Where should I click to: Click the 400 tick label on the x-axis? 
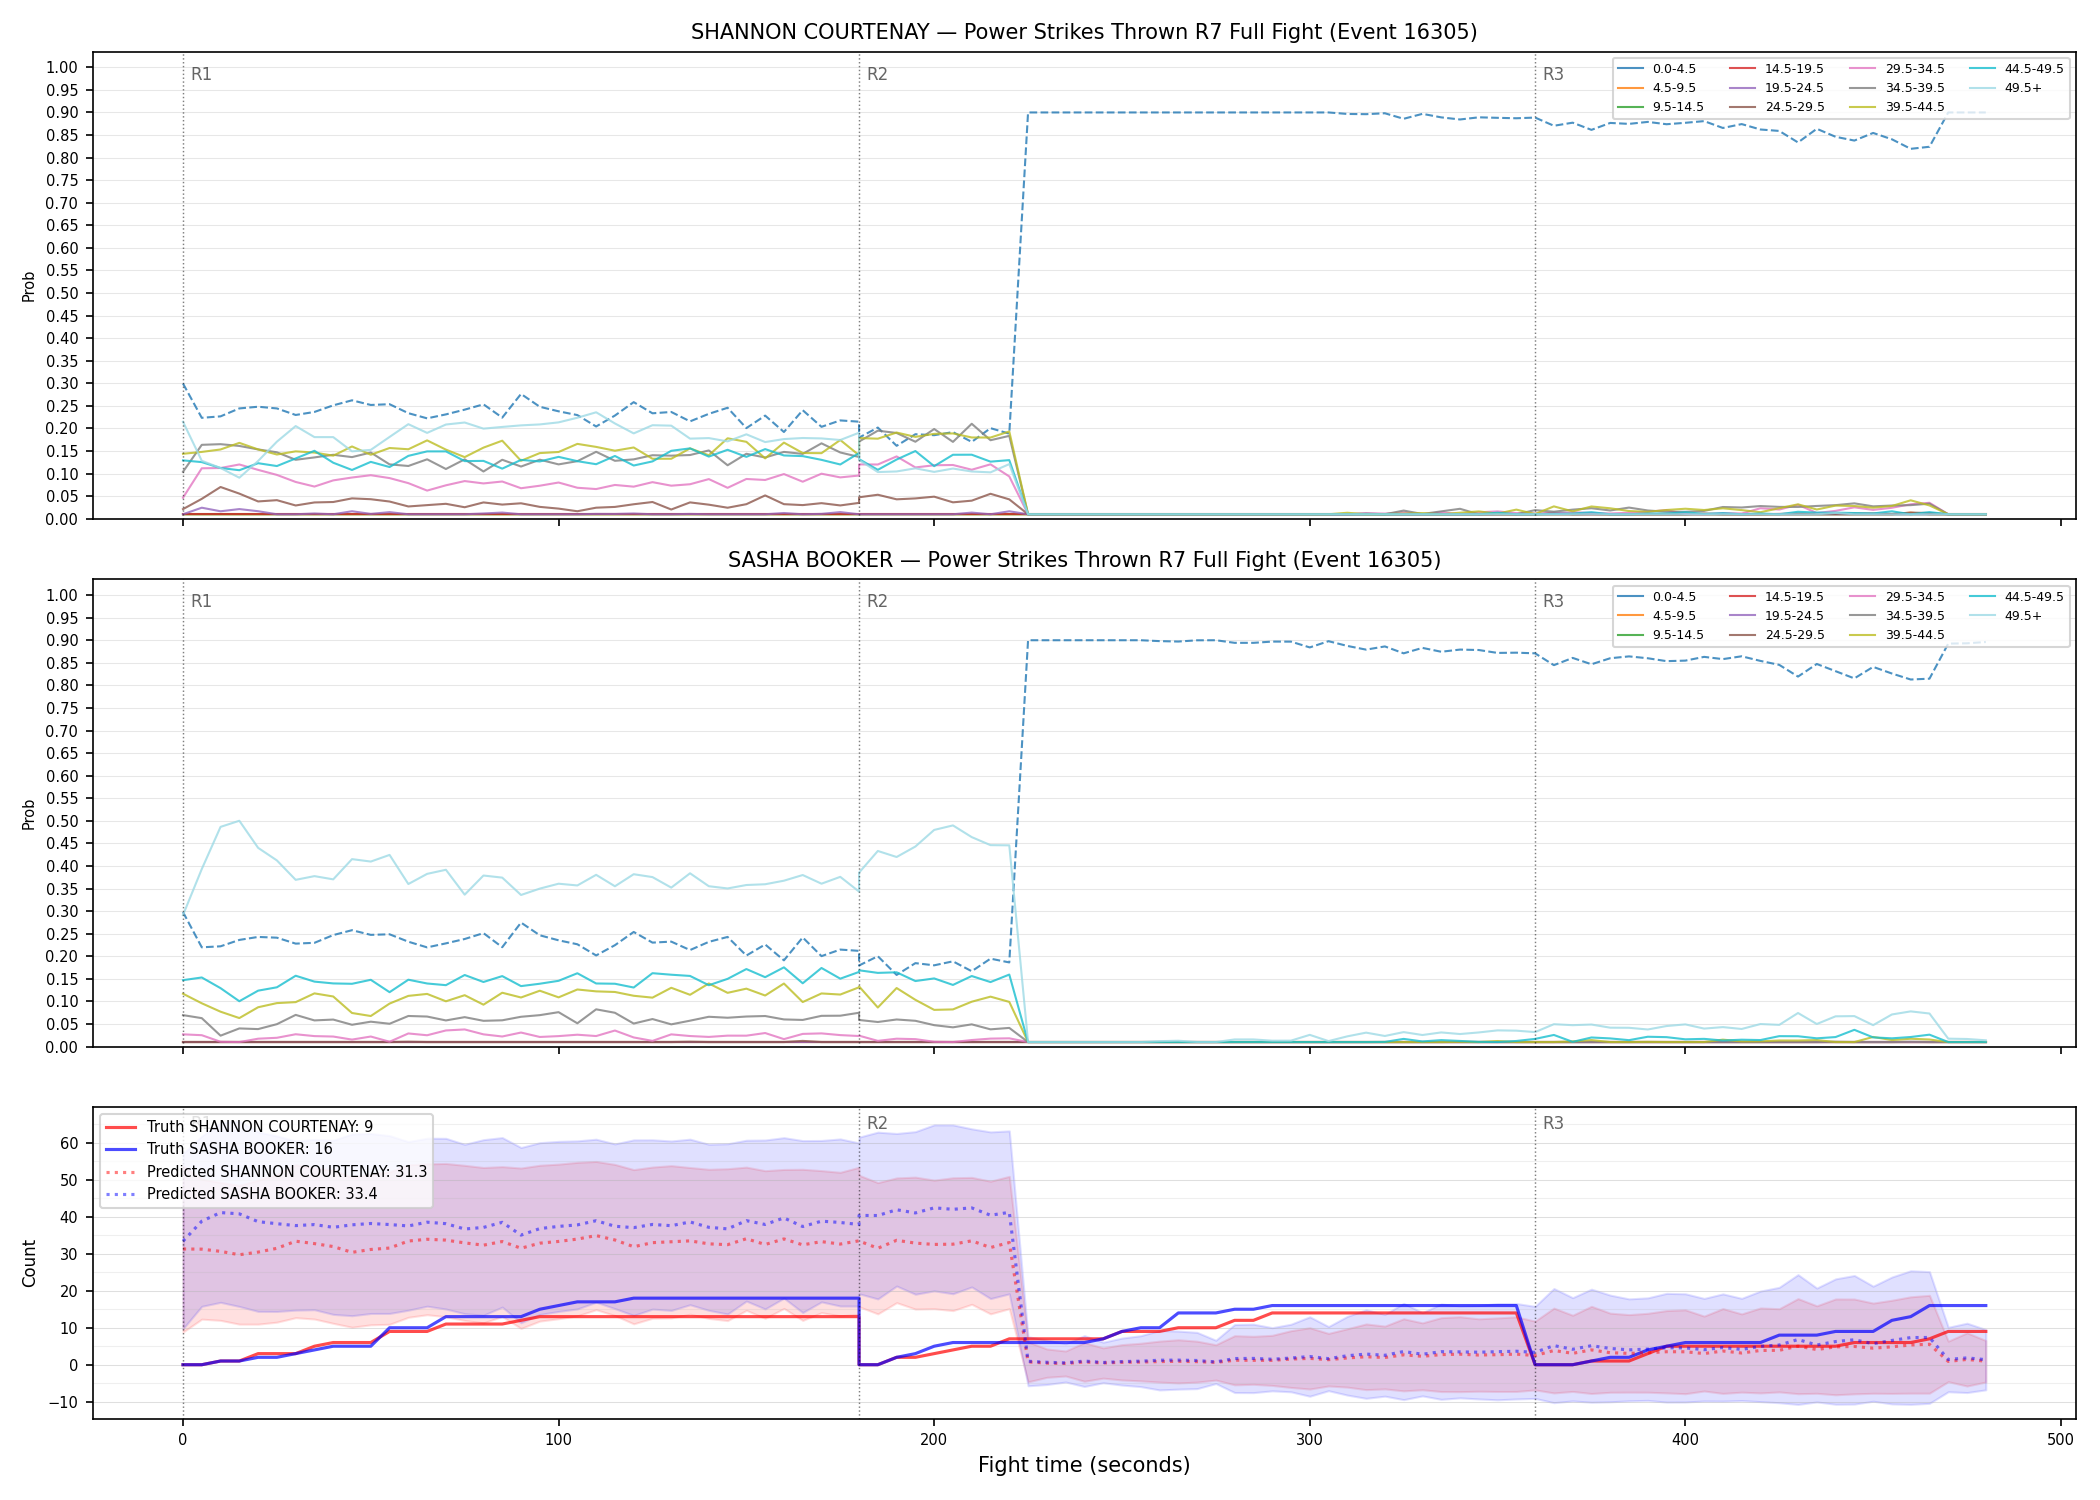pos(1685,1440)
